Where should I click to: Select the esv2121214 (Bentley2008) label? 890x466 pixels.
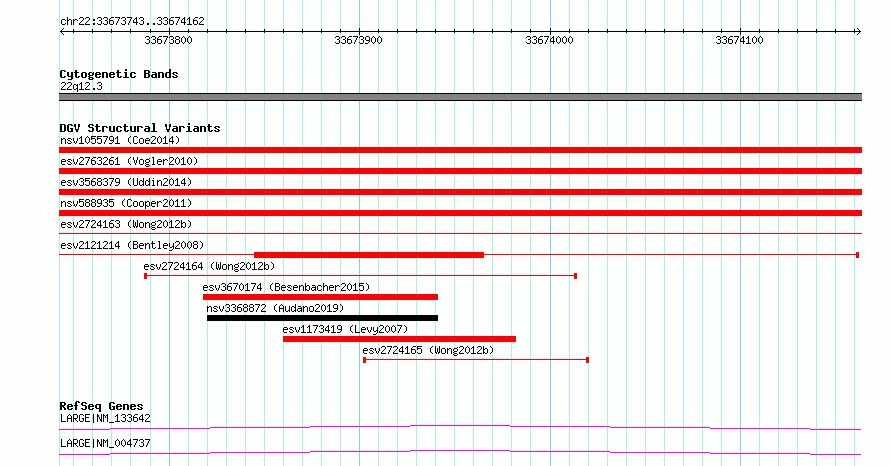point(132,245)
